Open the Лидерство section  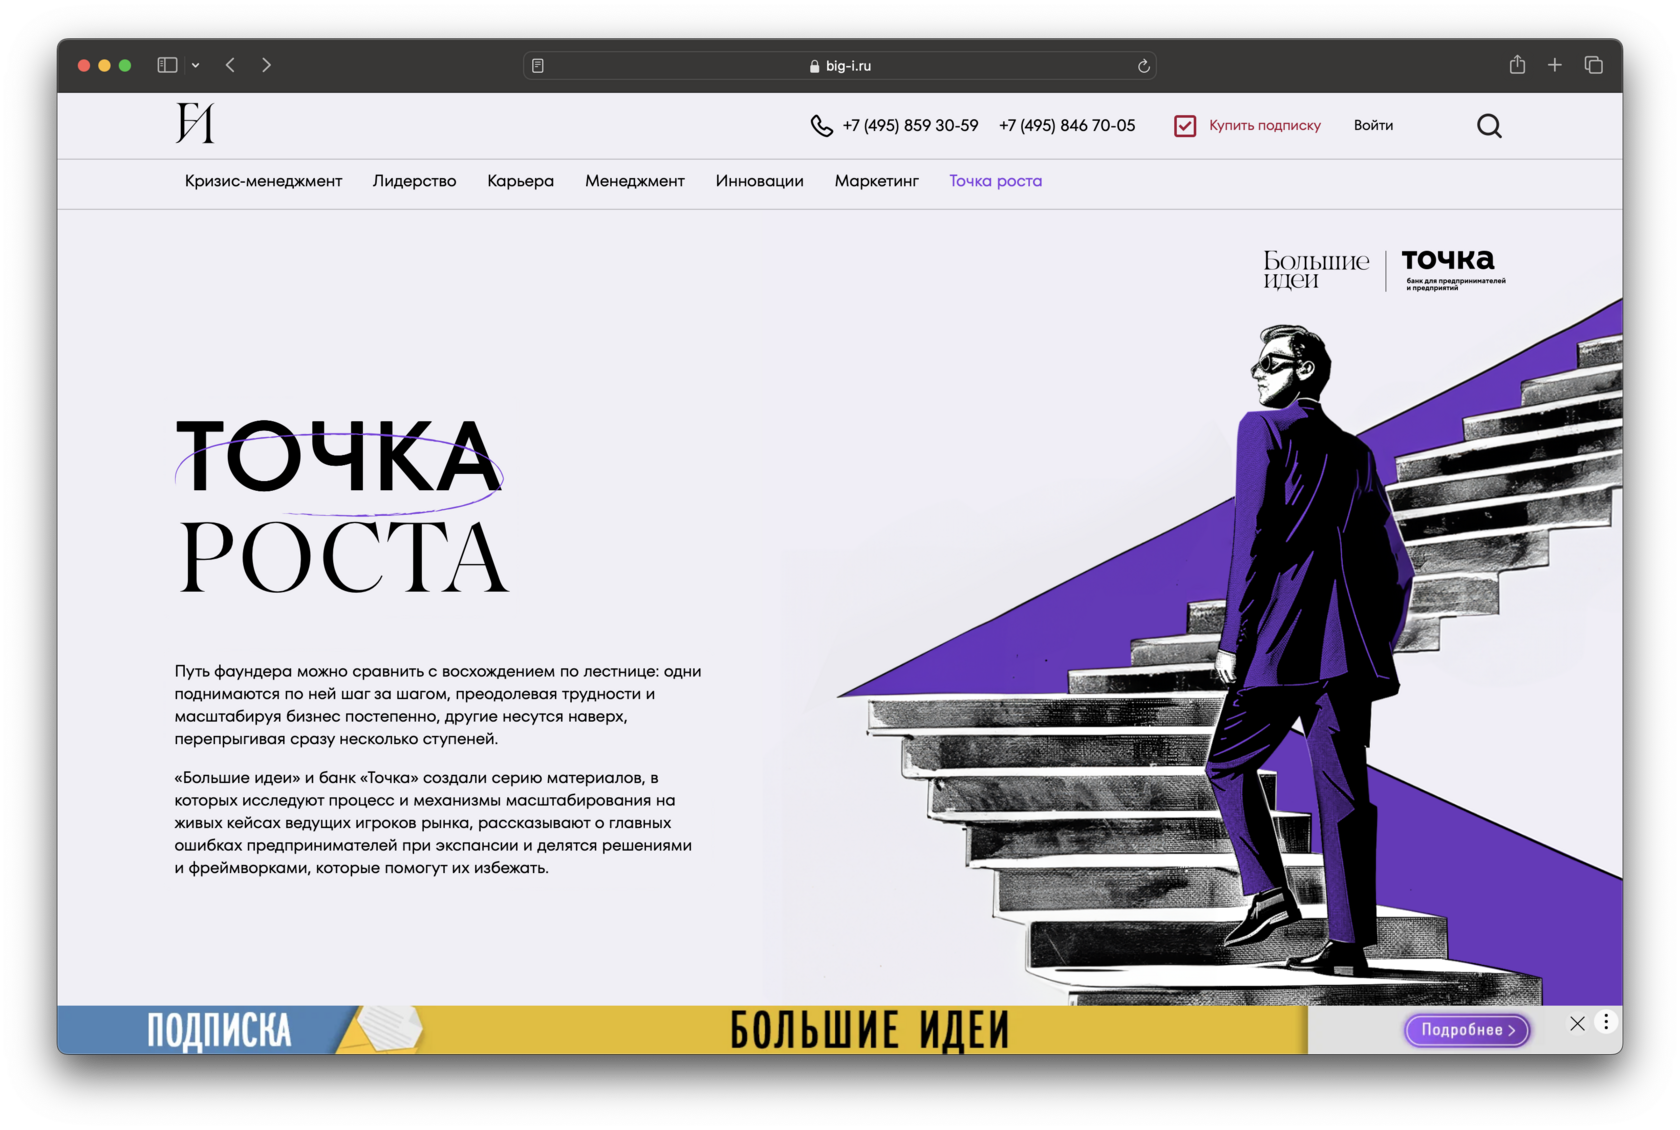(x=414, y=181)
